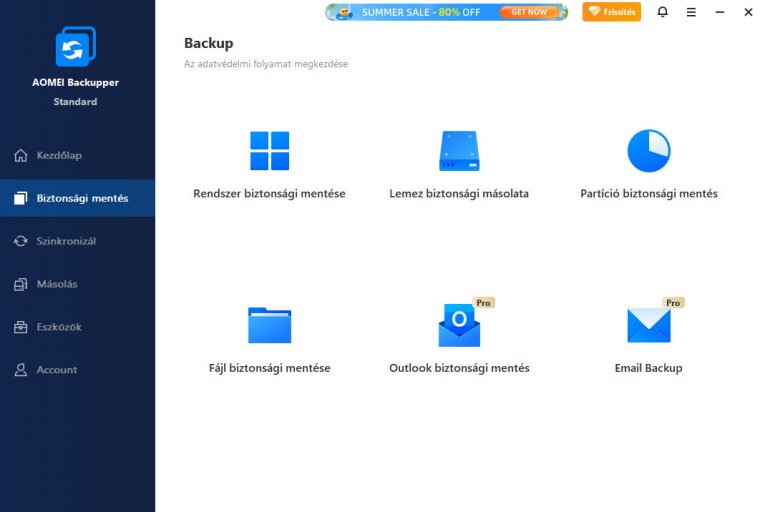
Task: Open Email Backup via the envelope icon
Action: click(649, 326)
